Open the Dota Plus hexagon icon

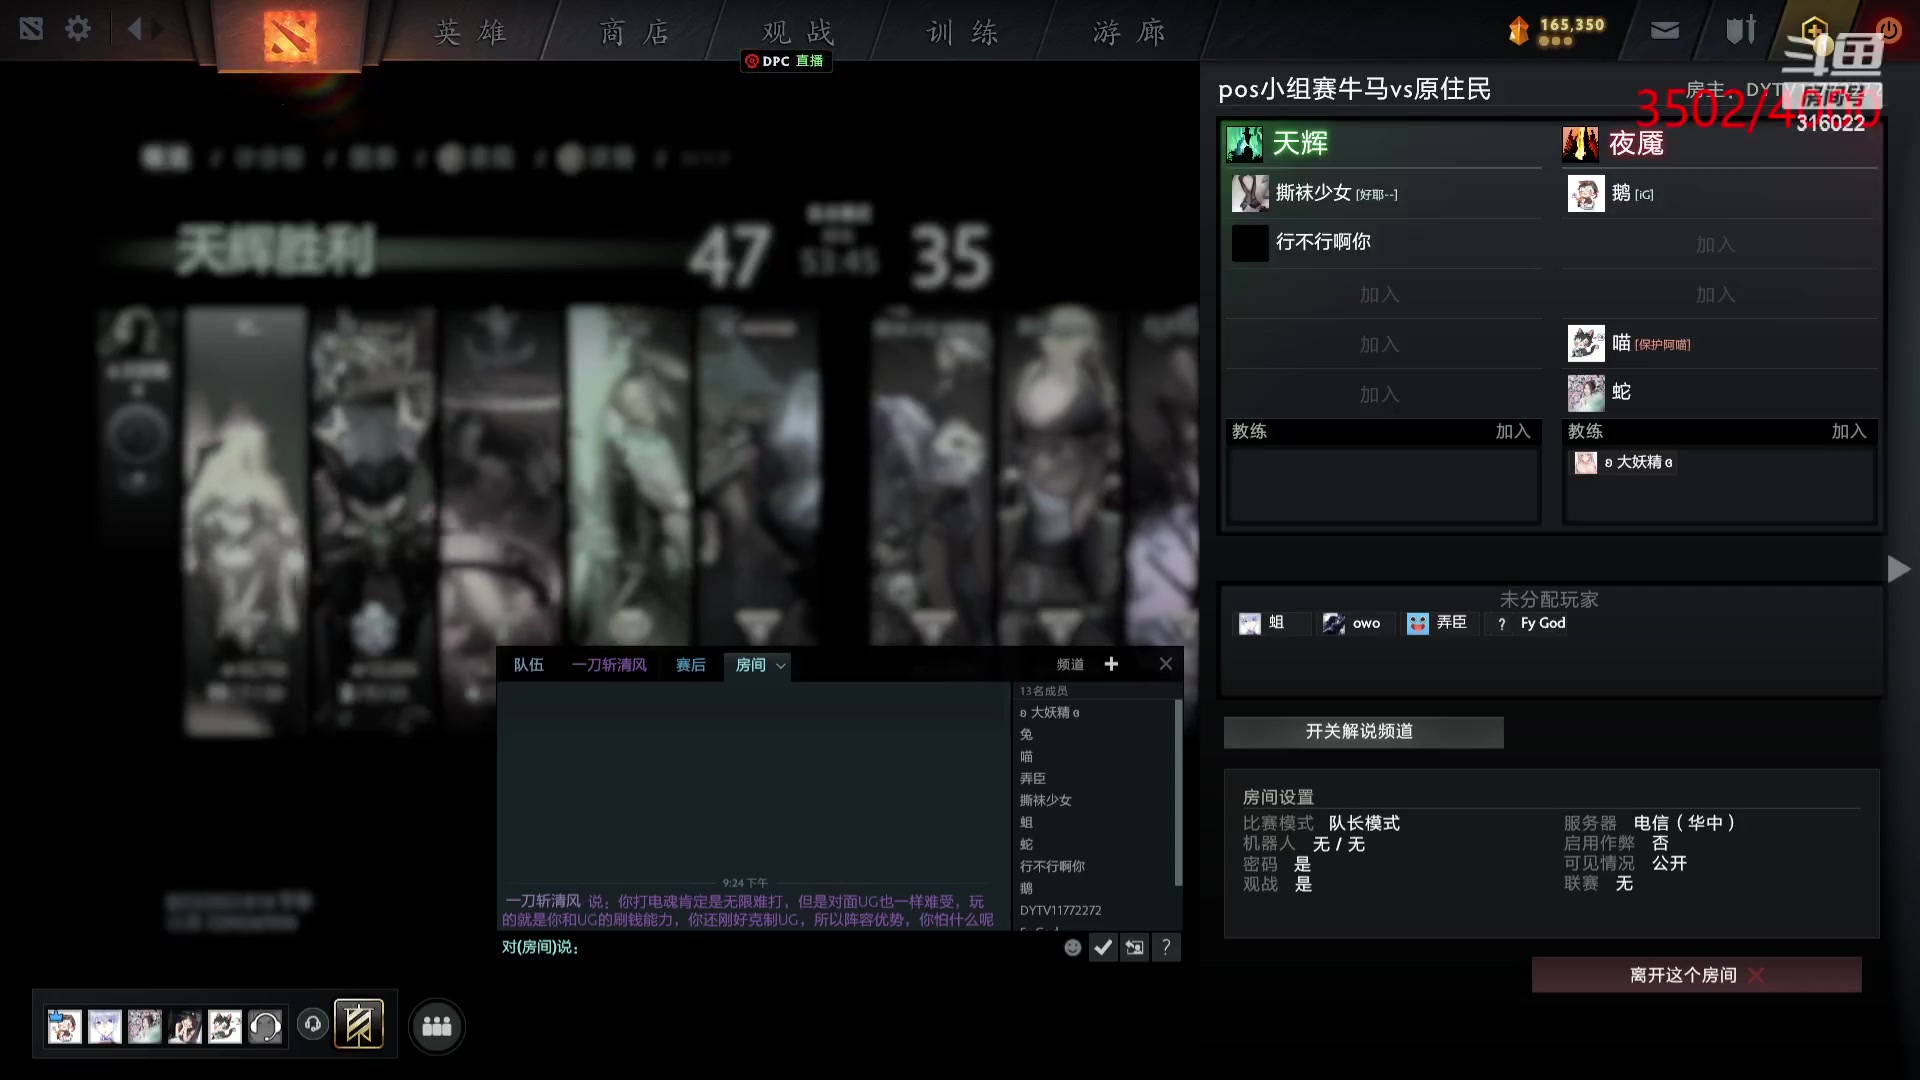(x=1814, y=29)
